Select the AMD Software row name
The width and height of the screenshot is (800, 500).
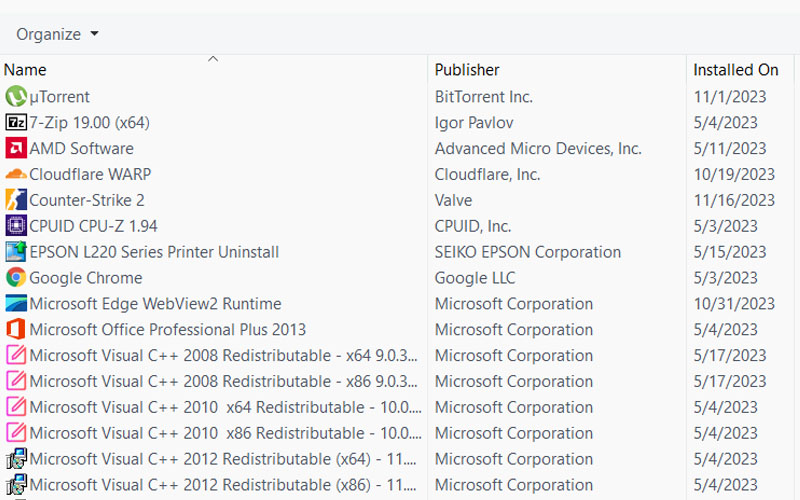82,148
